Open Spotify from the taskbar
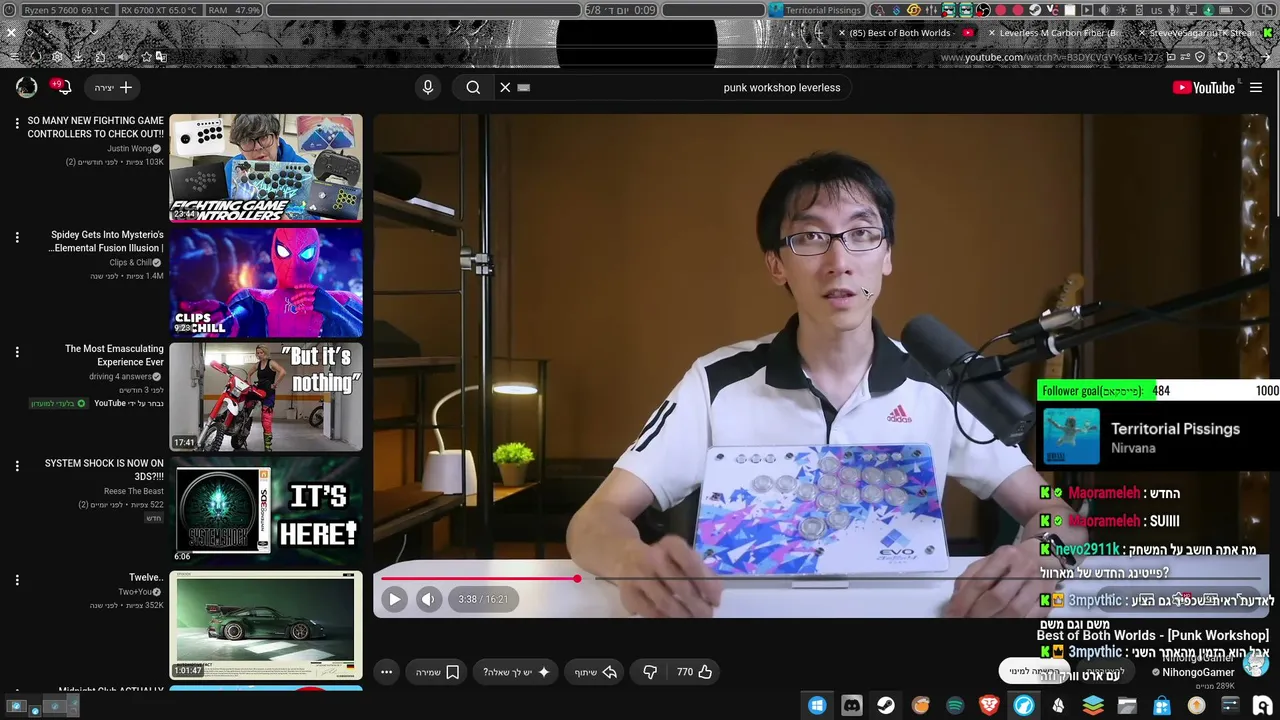1280x720 pixels. [x=955, y=706]
